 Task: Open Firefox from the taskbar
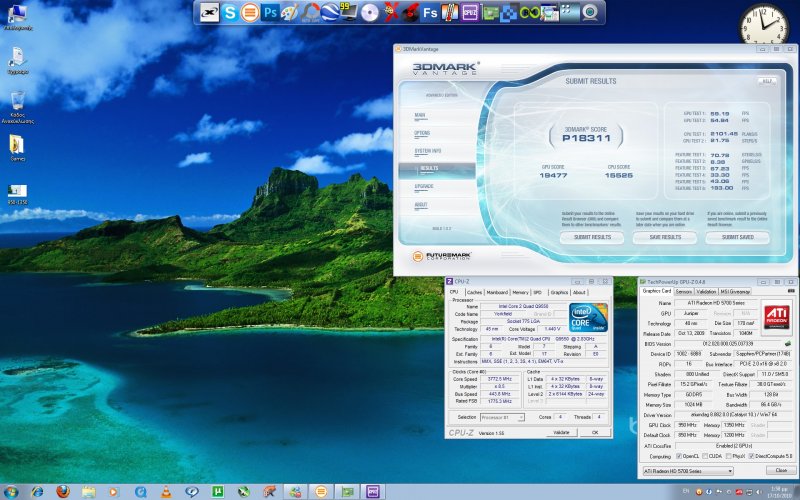[x=63, y=492]
